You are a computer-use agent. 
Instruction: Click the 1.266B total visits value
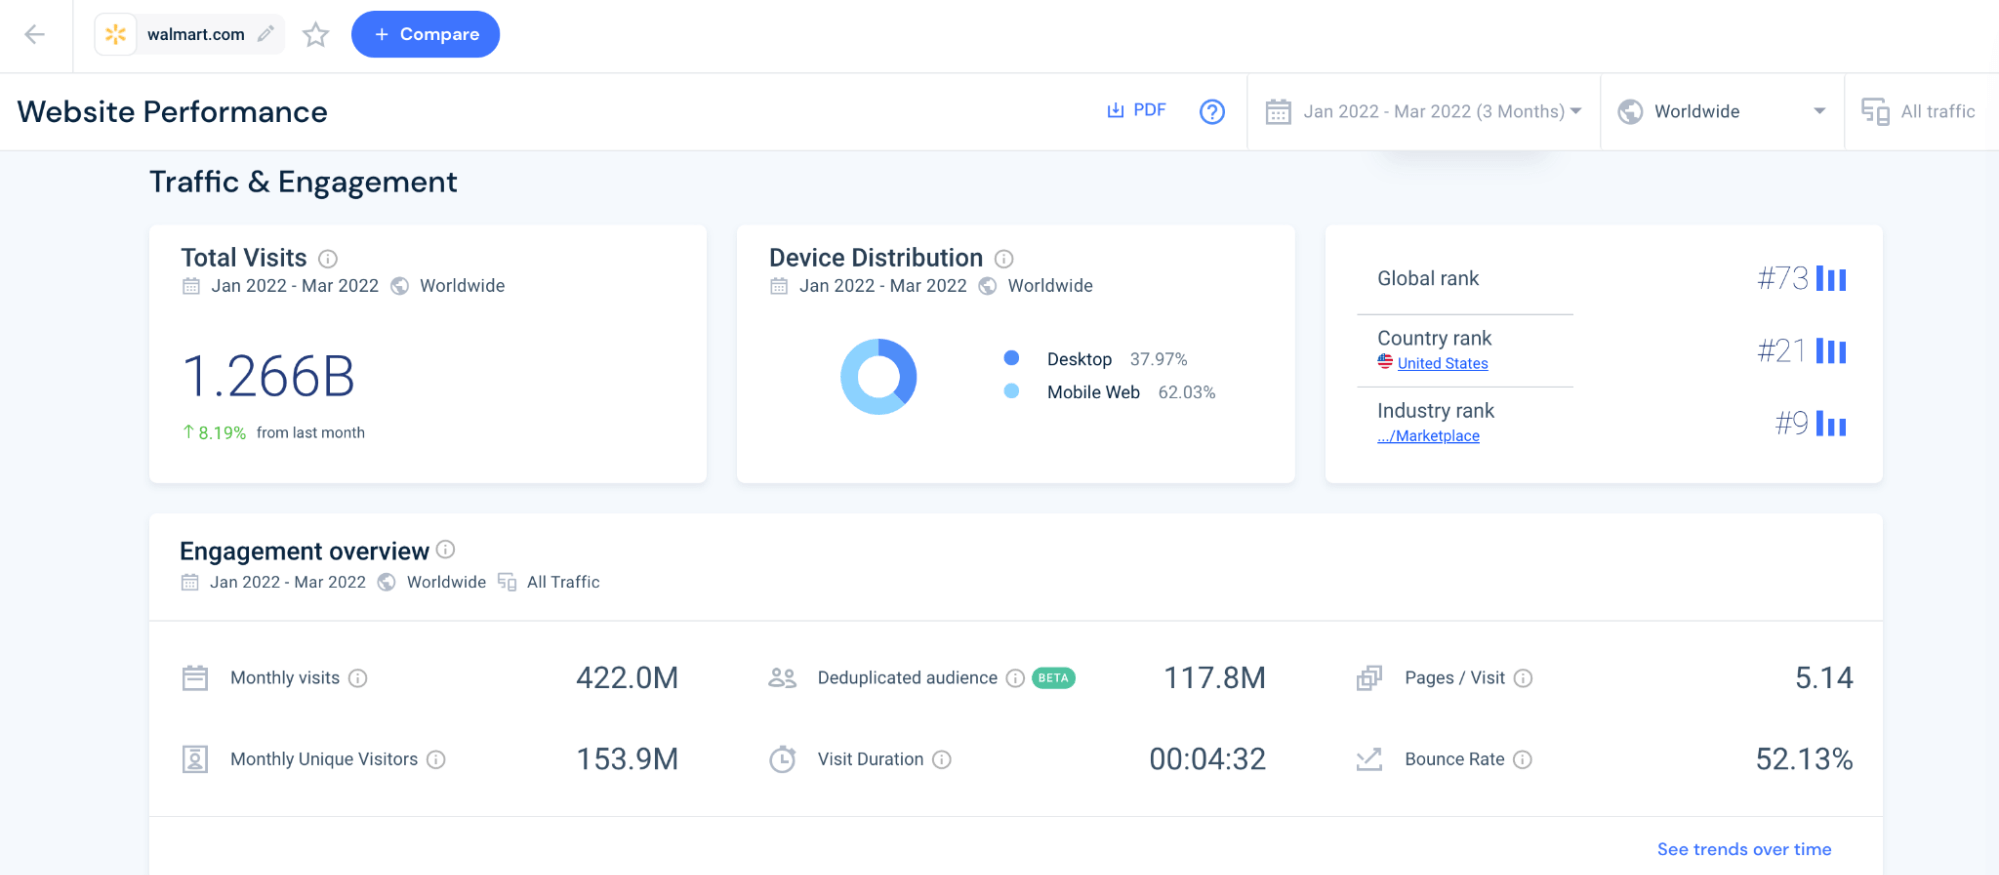coord(268,377)
